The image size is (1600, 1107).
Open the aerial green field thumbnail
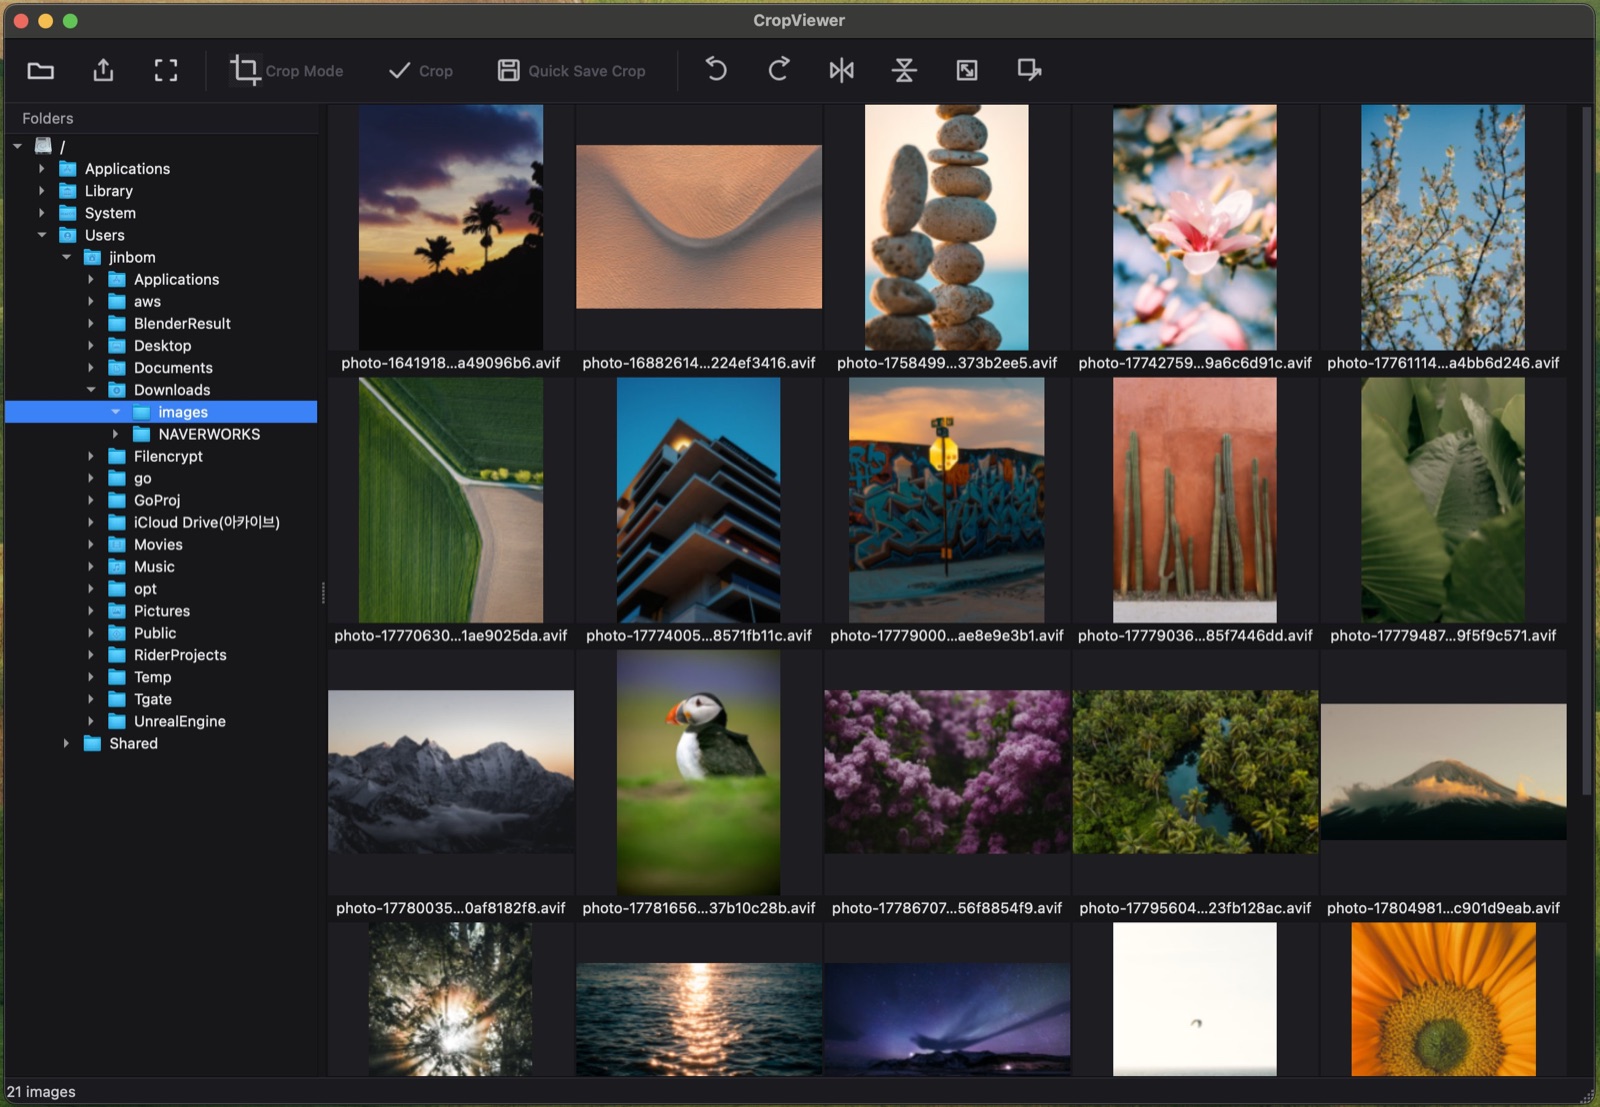(451, 500)
